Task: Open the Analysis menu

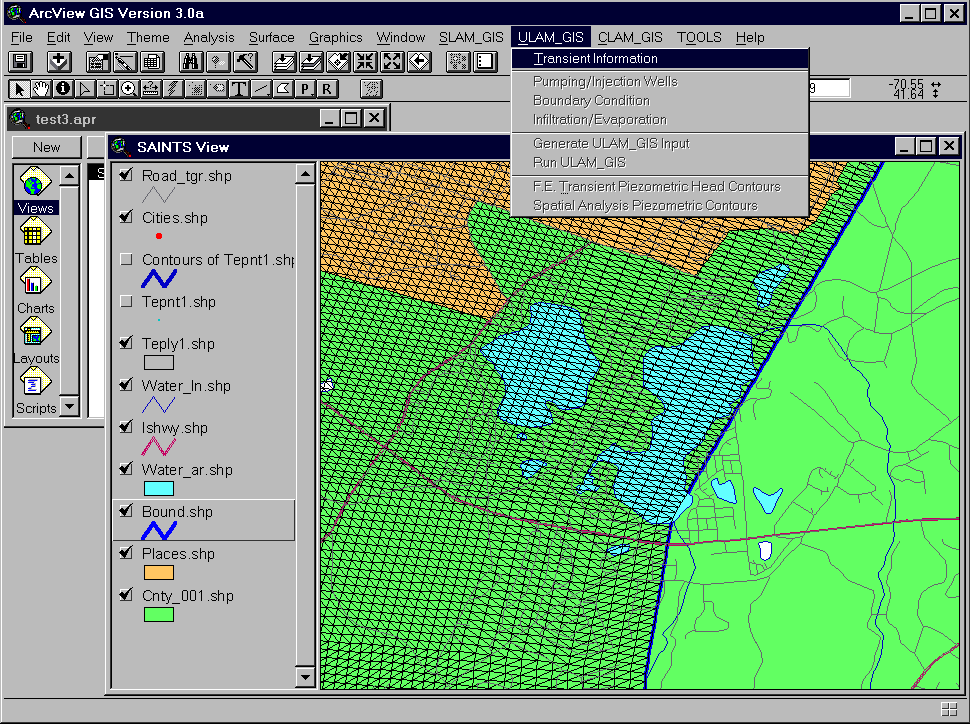Action: point(208,37)
